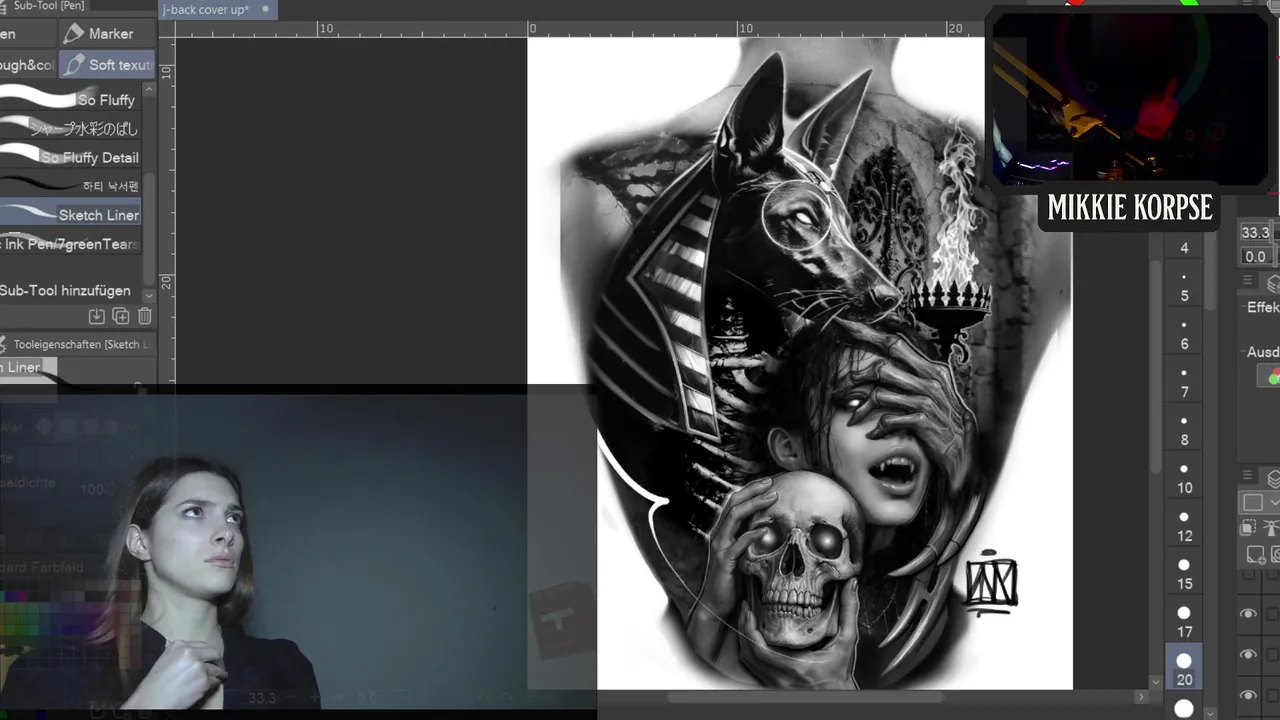Screen dimensions: 1280x720
Task: Select the layers stack icon above the blending dropdown
Action: pyautogui.click(x=1273, y=479)
